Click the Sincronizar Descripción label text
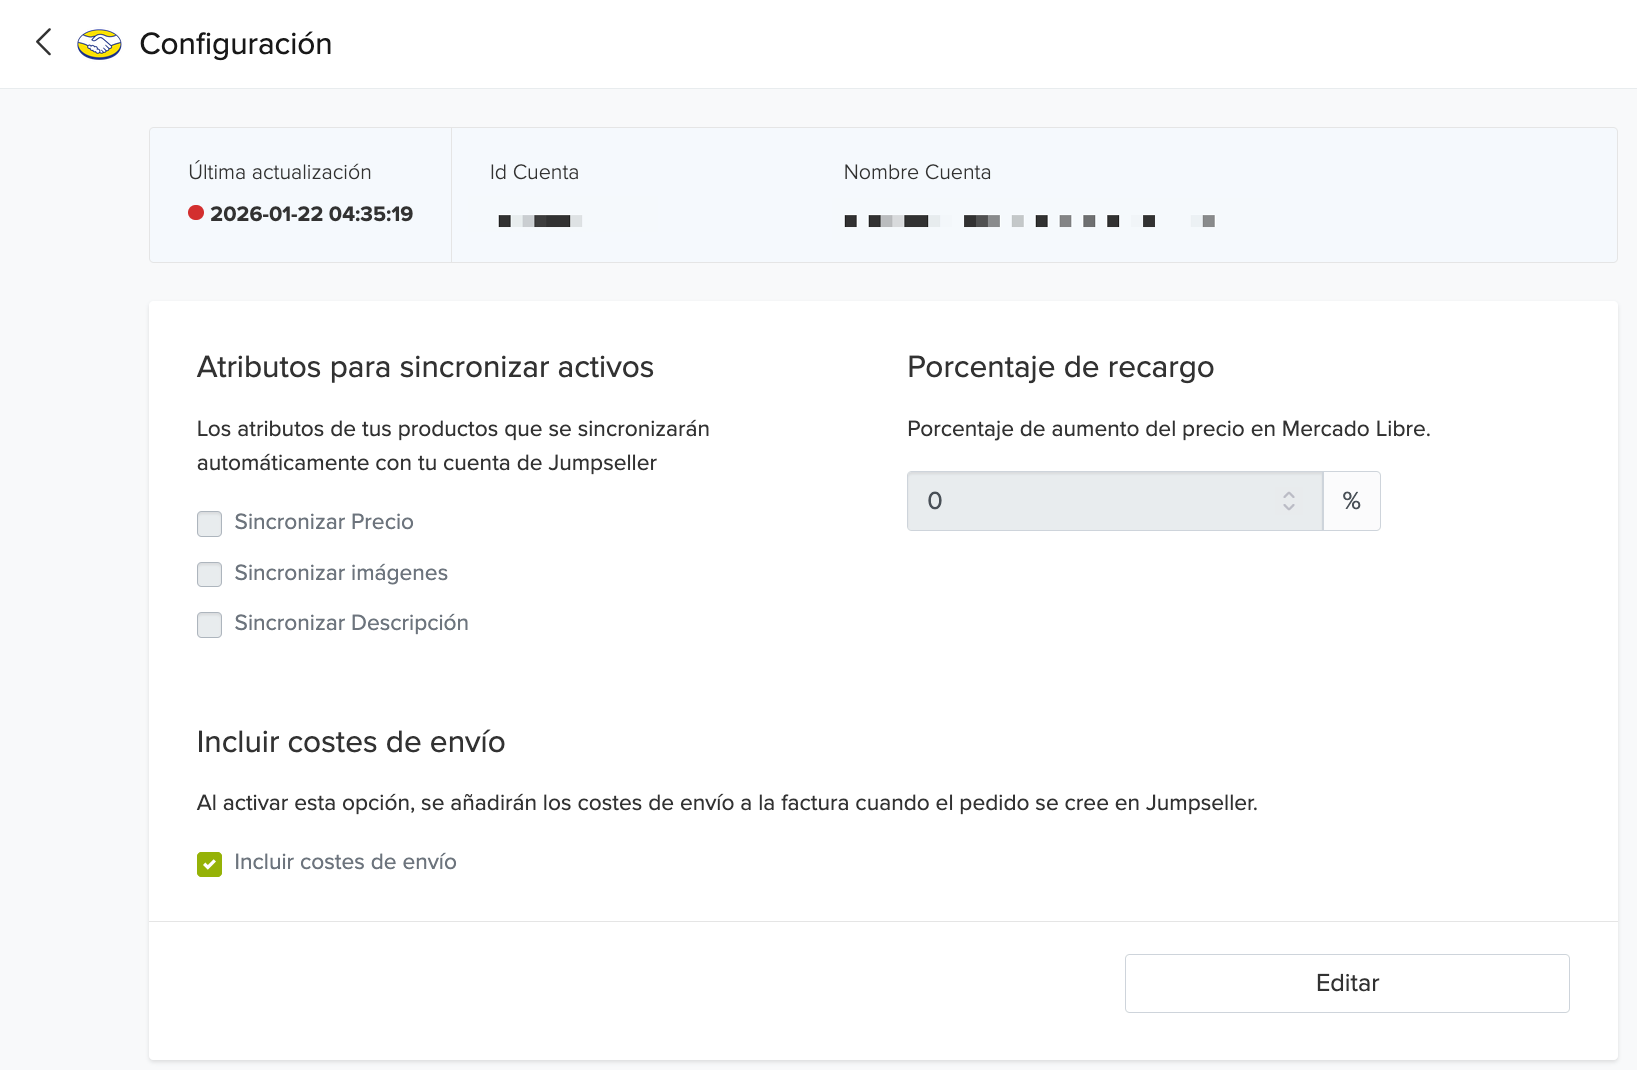Viewport: 1637px width, 1070px height. (351, 623)
